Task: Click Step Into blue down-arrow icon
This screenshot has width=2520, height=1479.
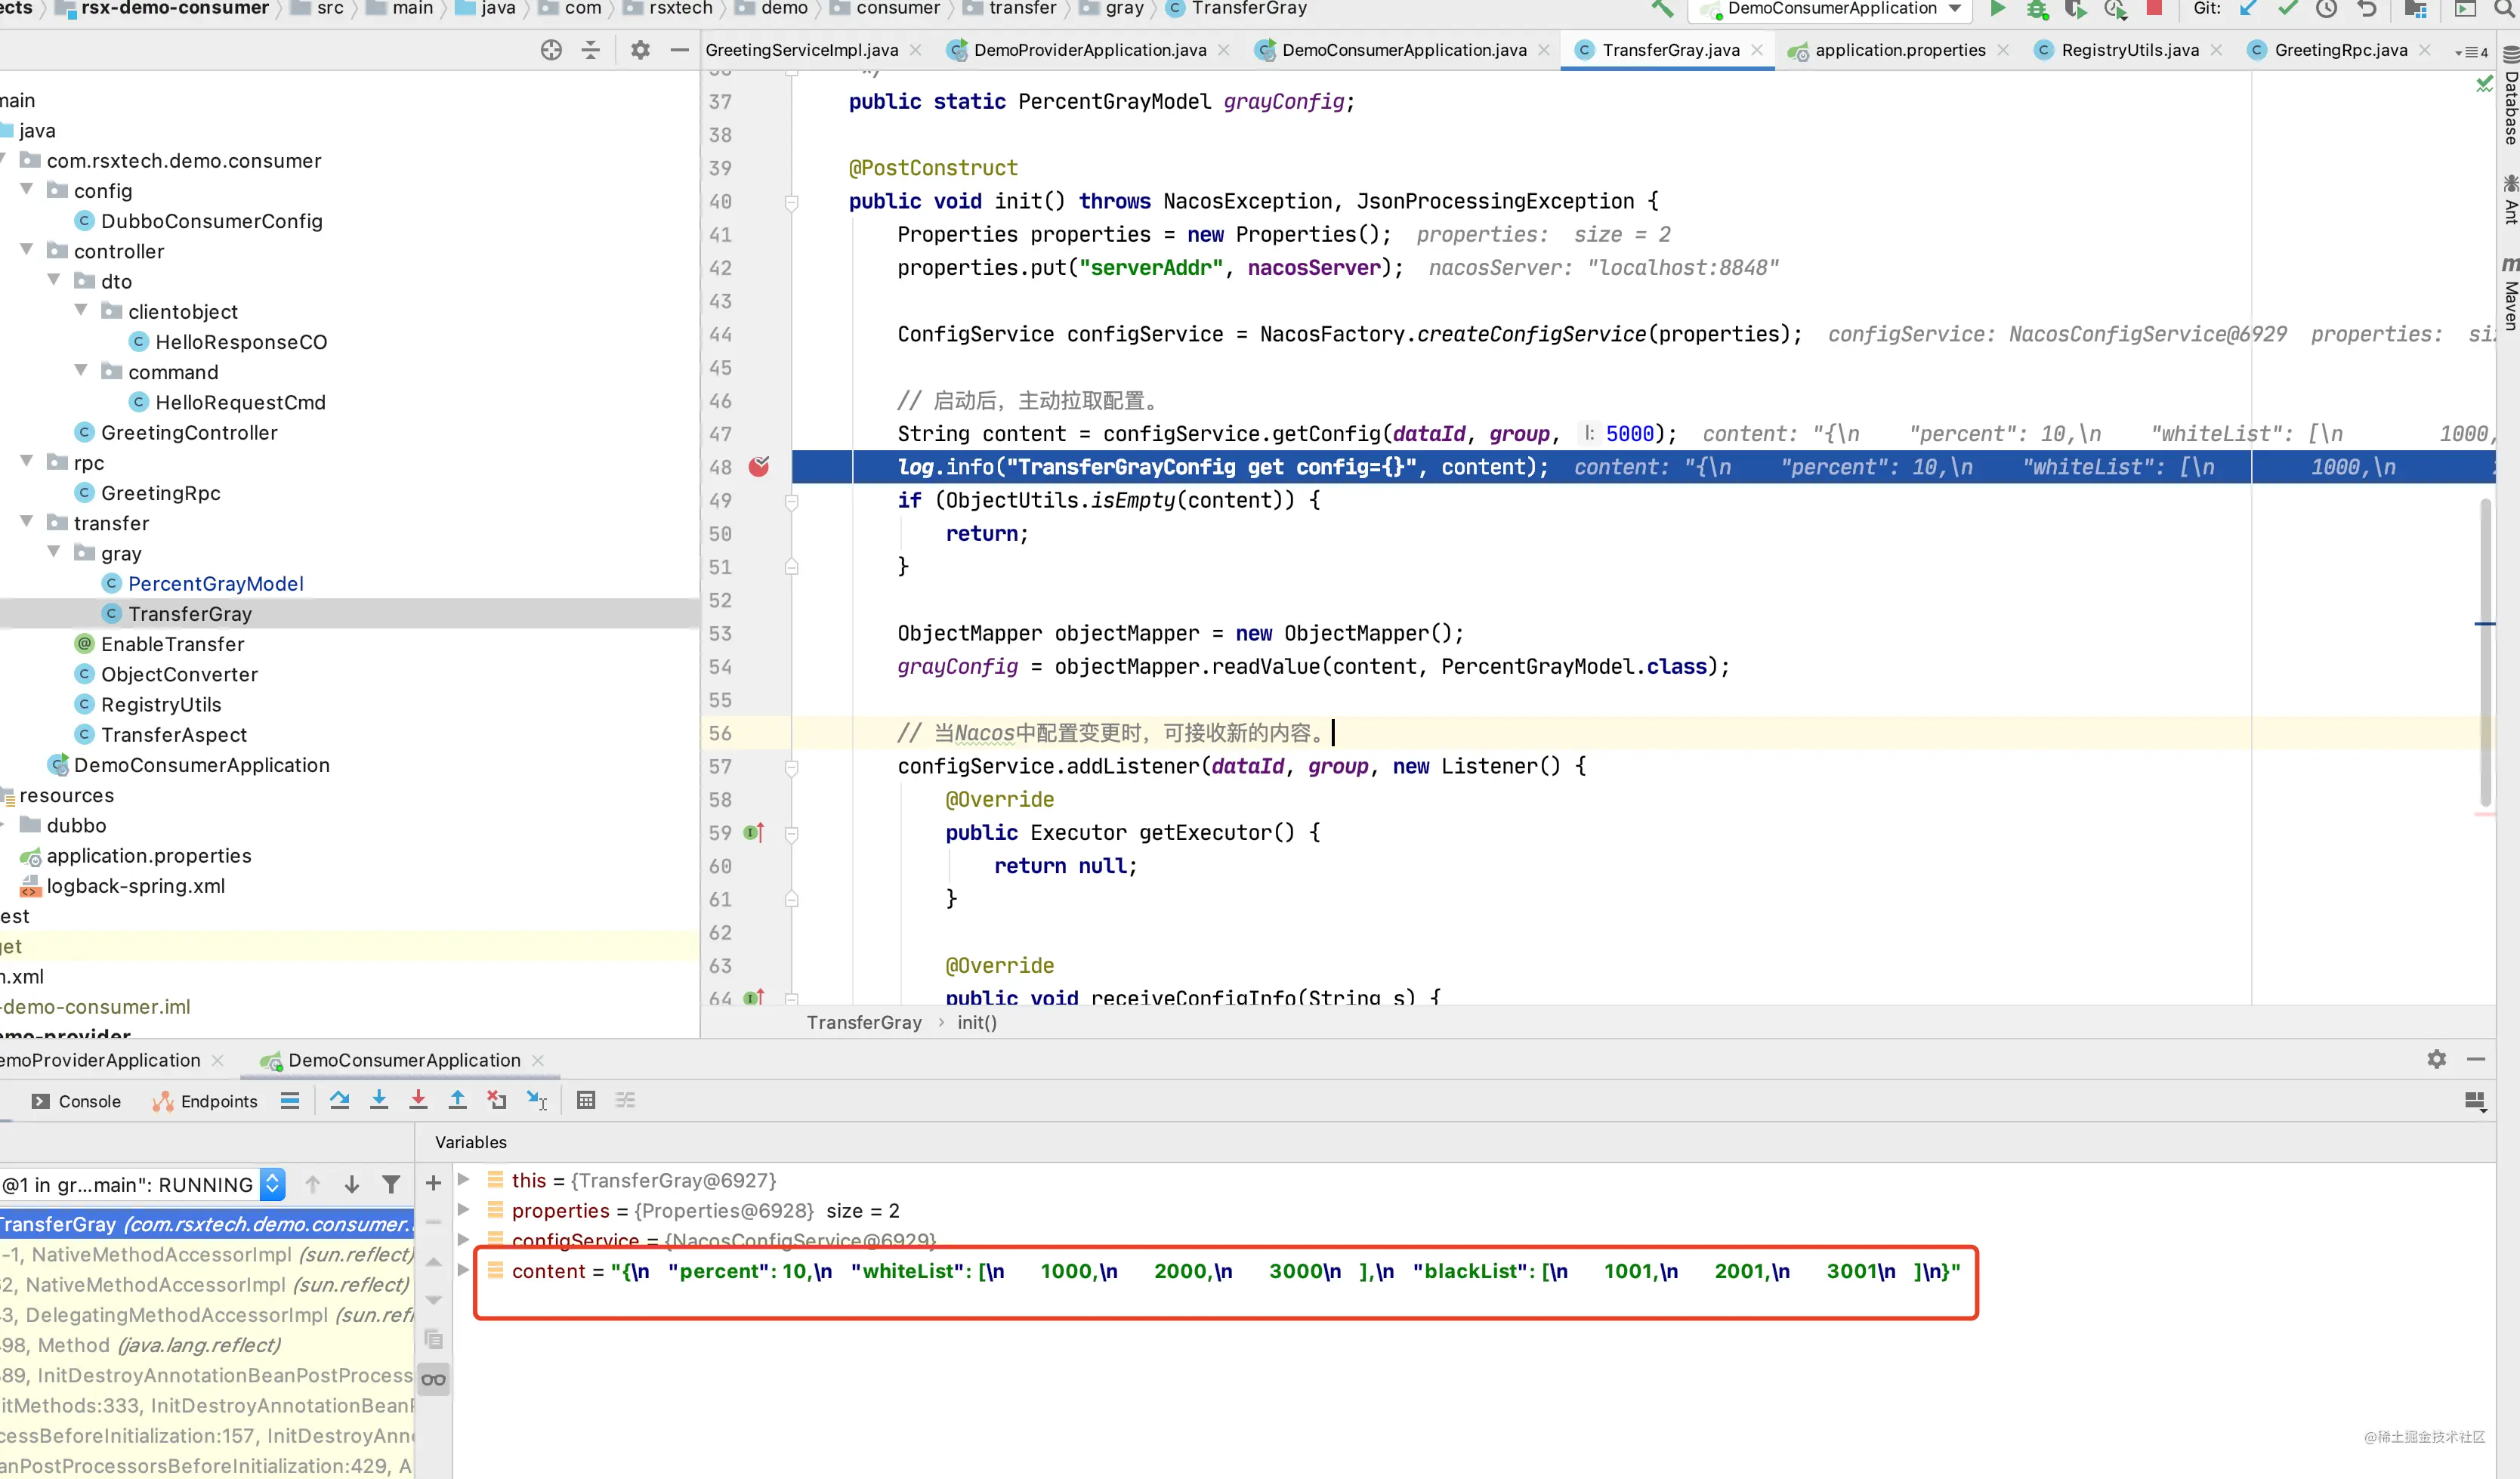Action: (379, 1100)
